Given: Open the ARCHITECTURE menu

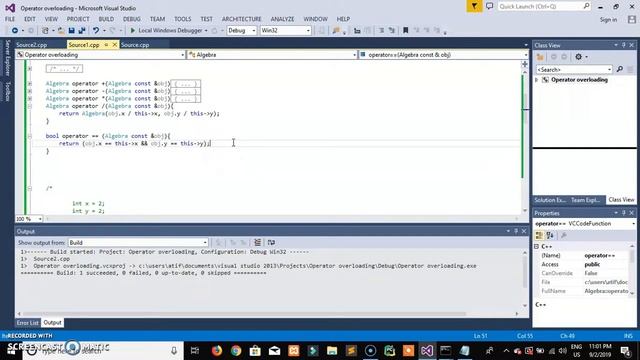Looking at the screenshot, I should tap(242, 19).
